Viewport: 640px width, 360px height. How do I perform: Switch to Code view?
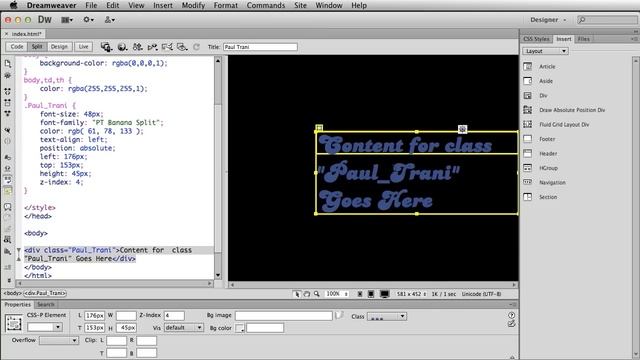tap(17, 47)
